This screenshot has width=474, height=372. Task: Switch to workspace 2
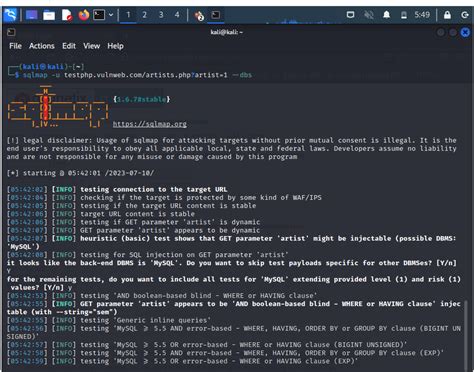click(144, 15)
